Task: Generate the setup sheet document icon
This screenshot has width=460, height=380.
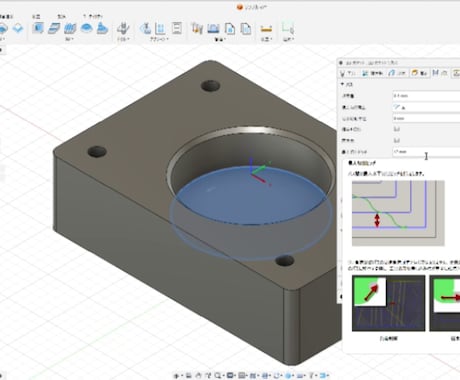Action: [177, 28]
